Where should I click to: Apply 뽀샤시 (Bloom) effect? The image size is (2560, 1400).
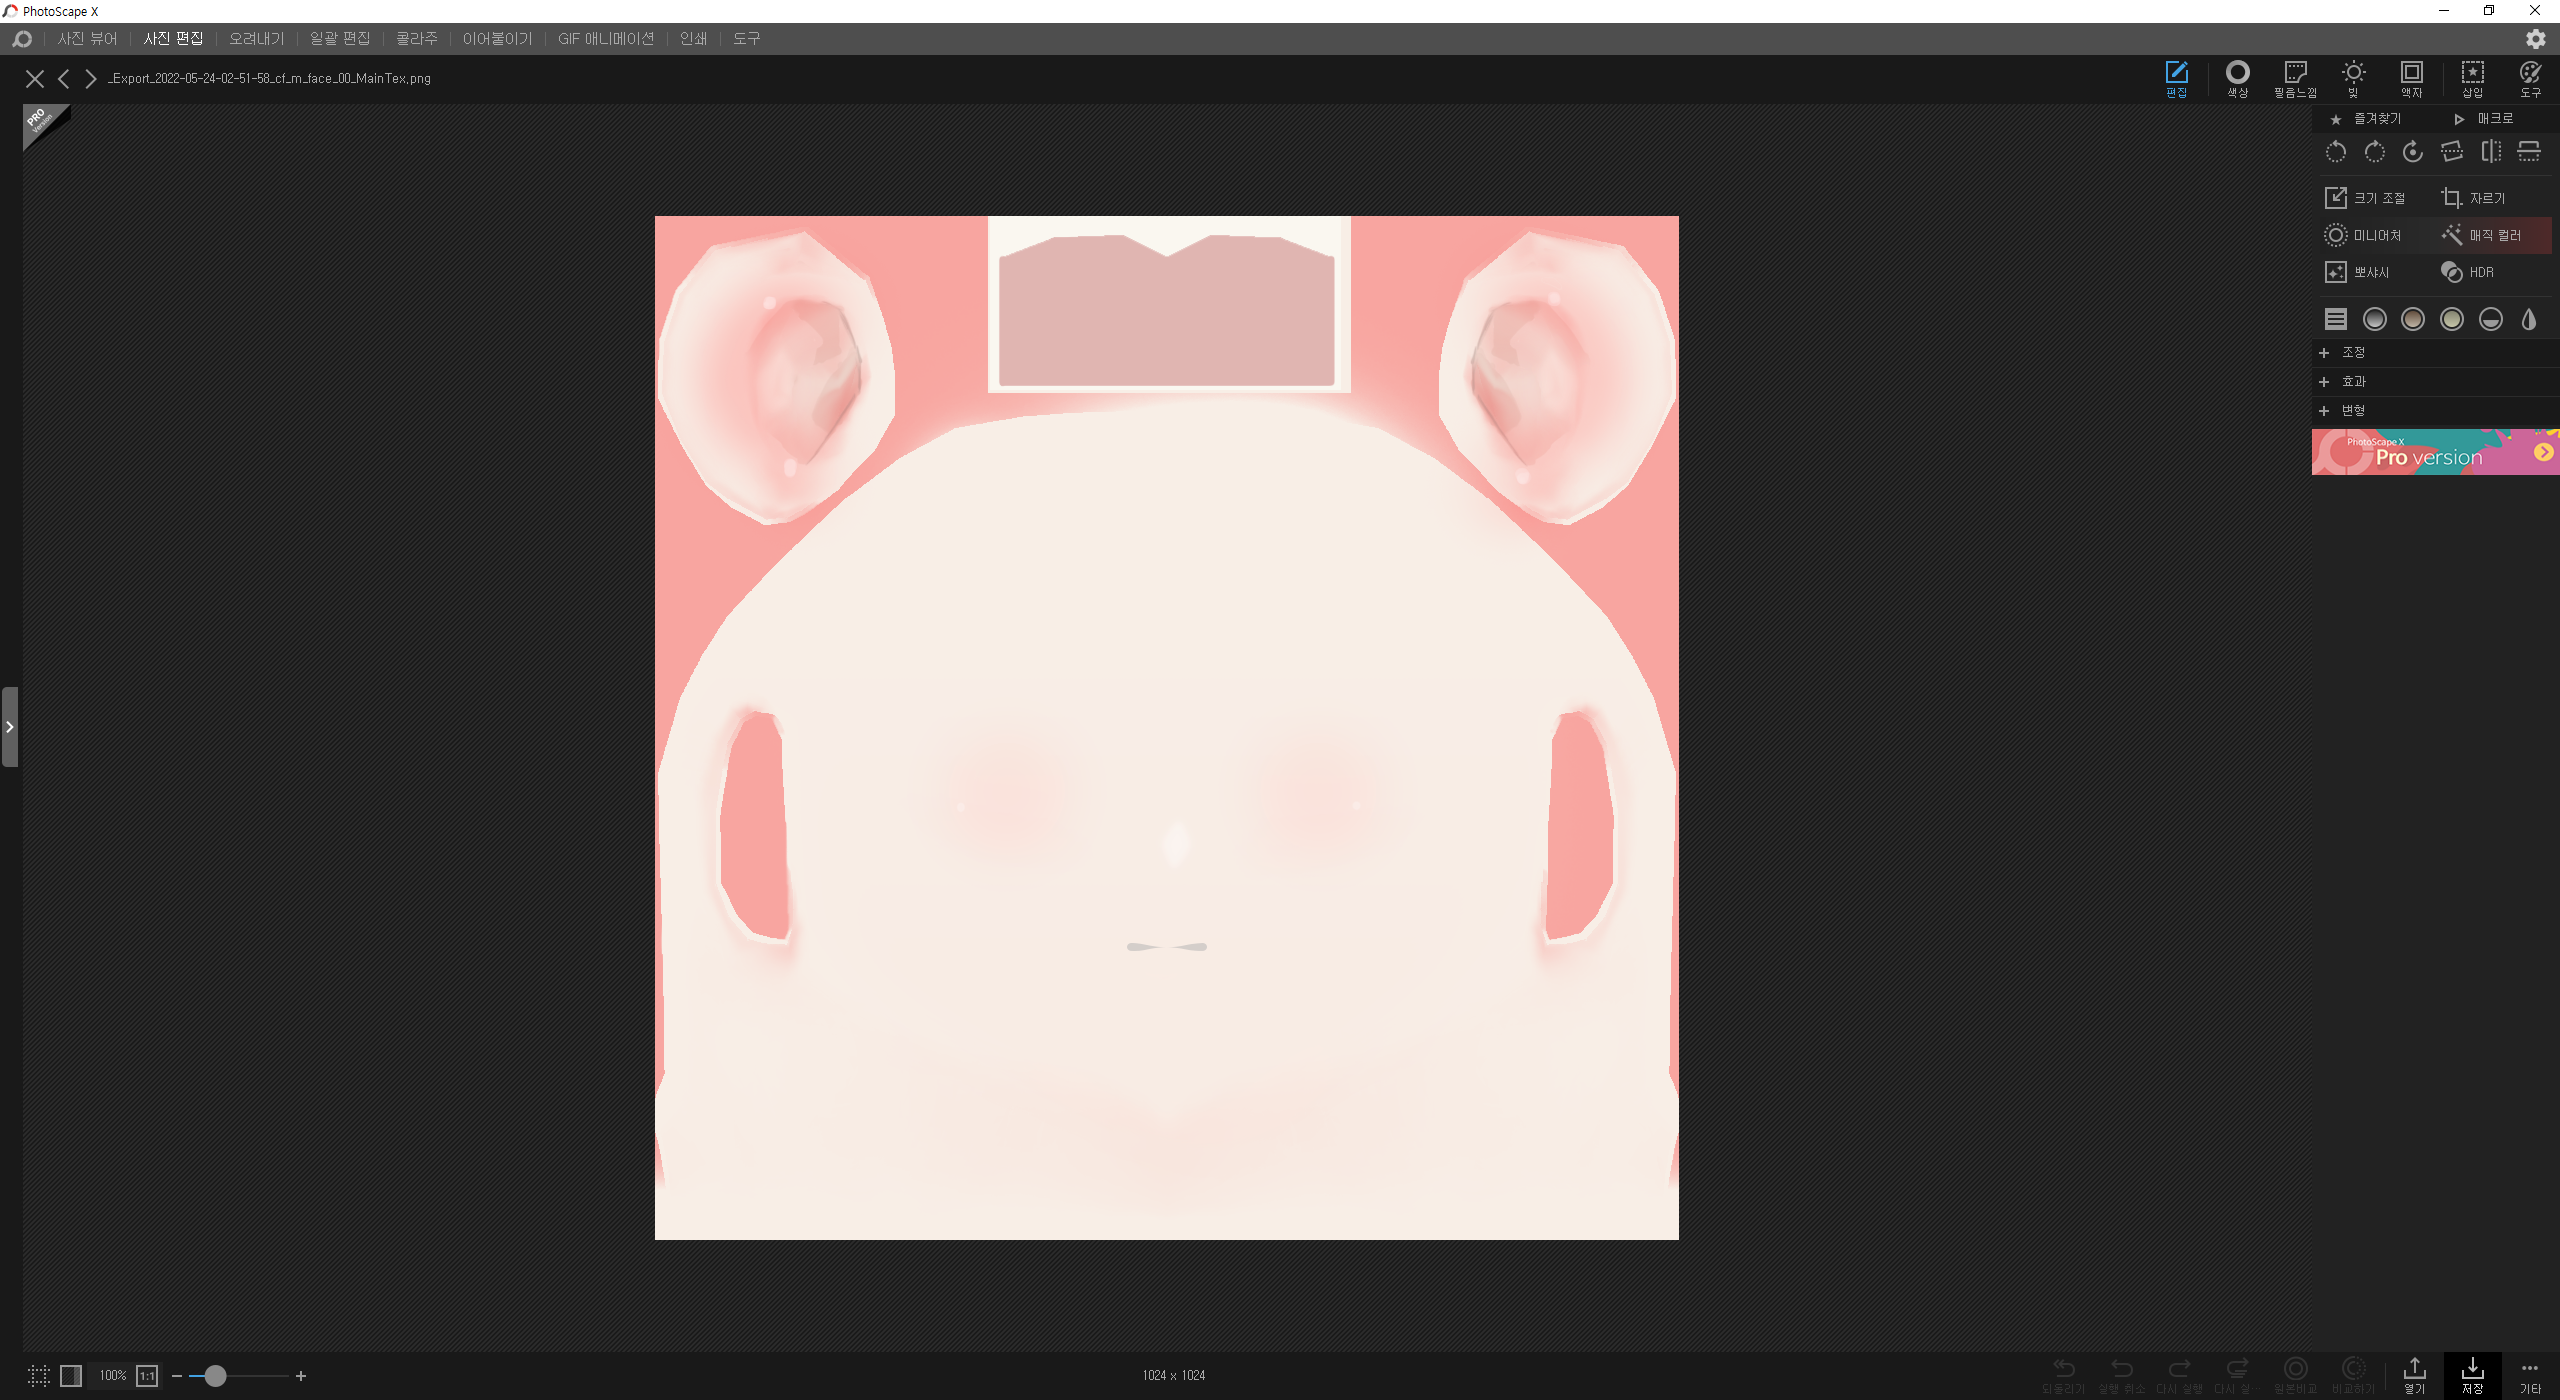click(x=2357, y=272)
